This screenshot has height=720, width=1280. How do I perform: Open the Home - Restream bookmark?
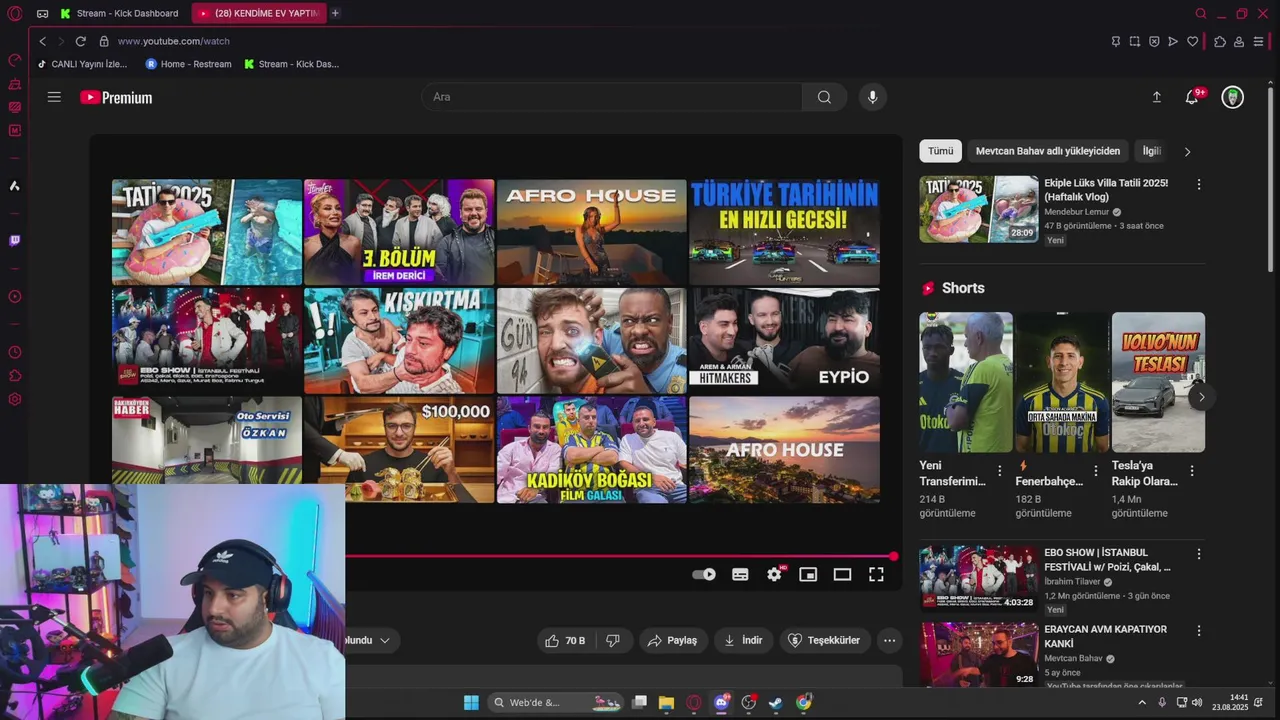tap(188, 64)
